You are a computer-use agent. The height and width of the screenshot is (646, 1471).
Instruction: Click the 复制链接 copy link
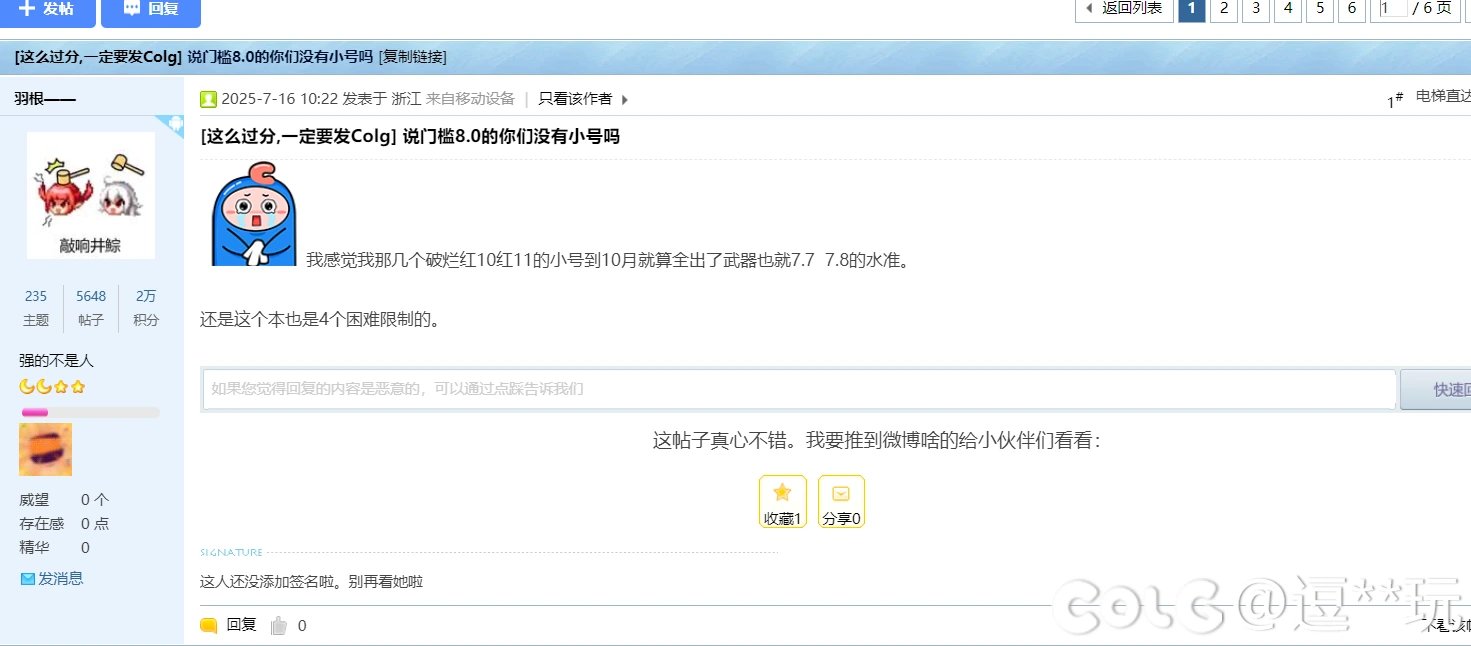[413, 57]
